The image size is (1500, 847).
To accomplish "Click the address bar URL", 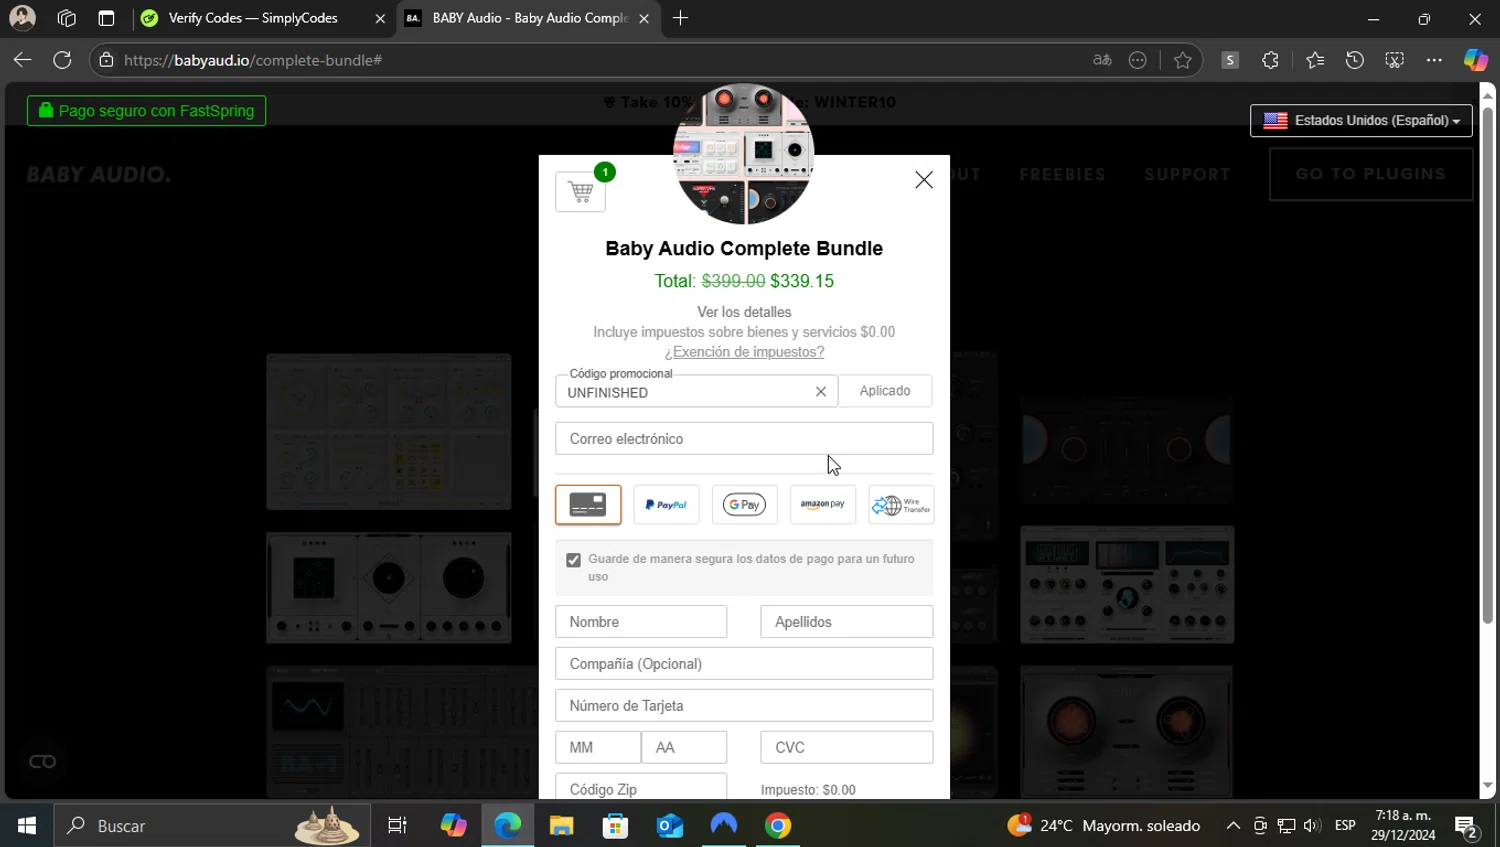I will 253,60.
